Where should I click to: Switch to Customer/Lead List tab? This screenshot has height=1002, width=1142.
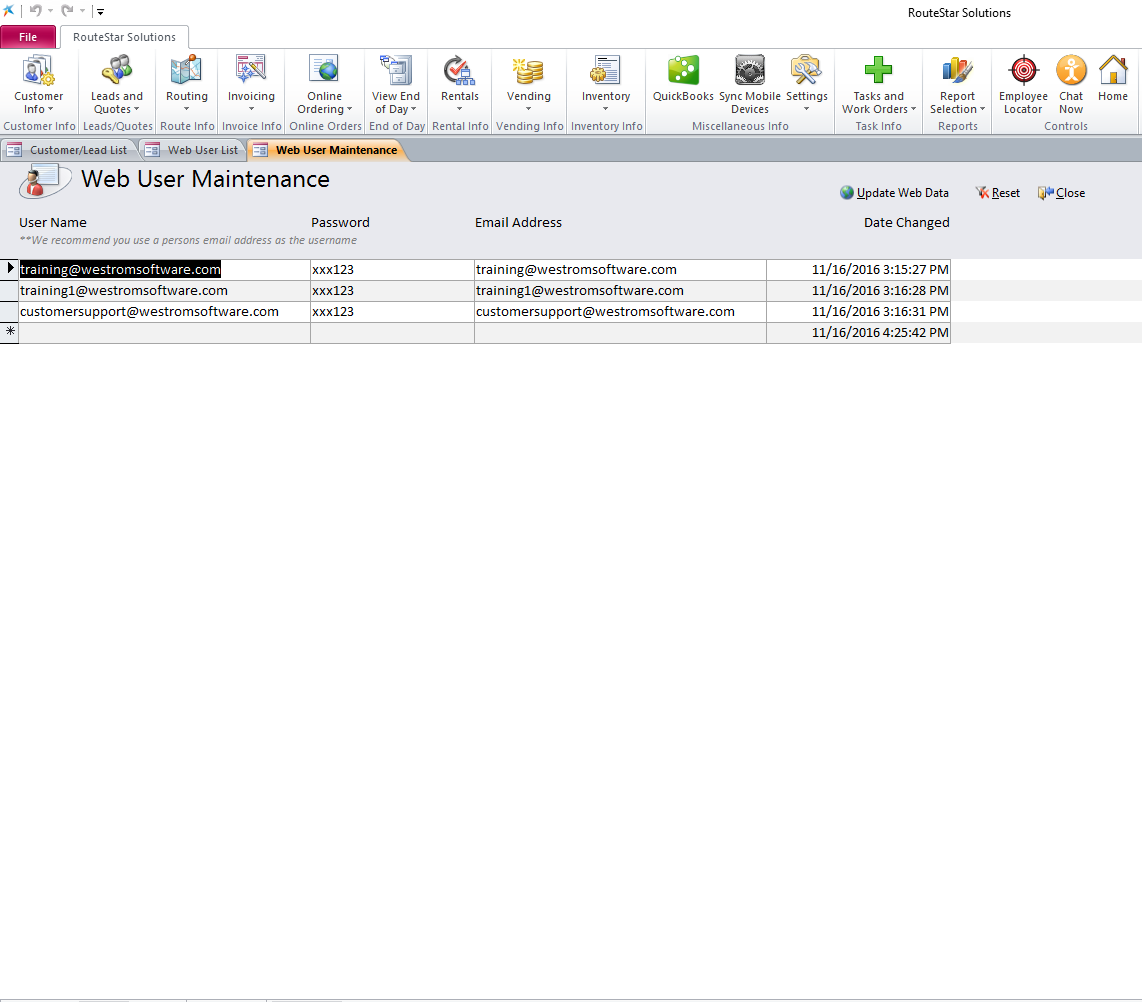[69, 150]
